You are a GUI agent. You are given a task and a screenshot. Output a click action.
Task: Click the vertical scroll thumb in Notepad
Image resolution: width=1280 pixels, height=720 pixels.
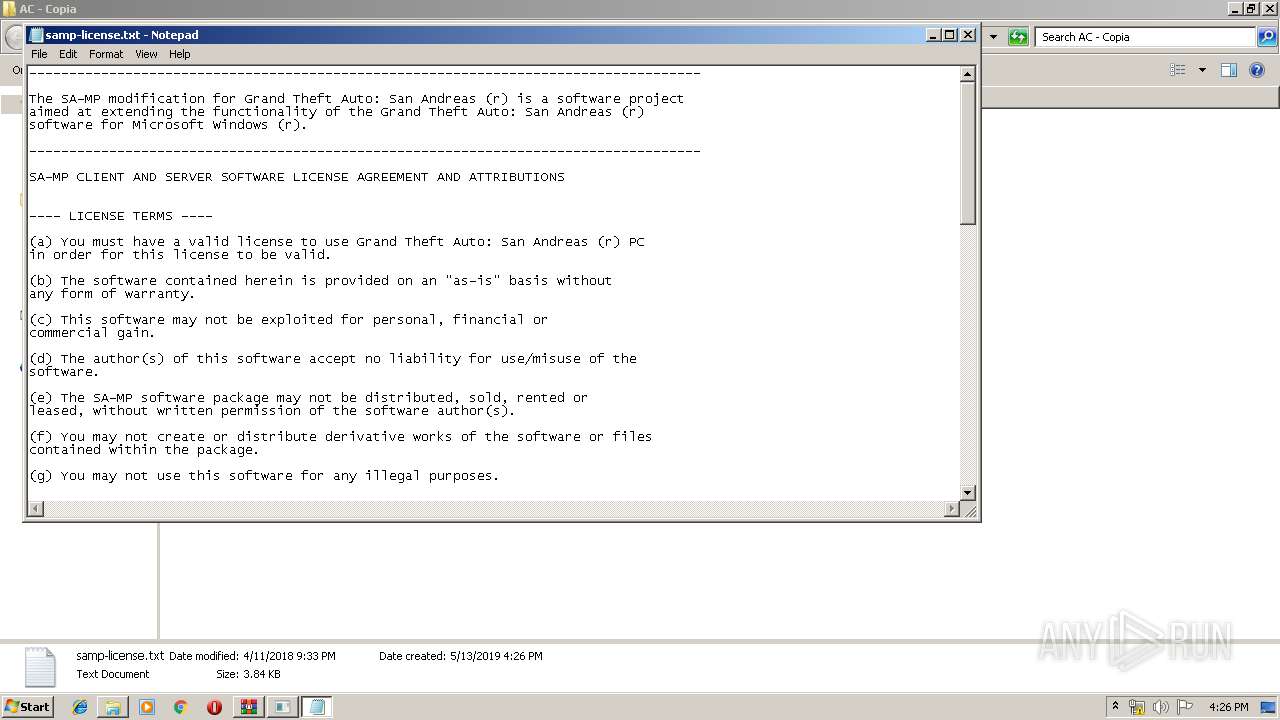point(967,152)
